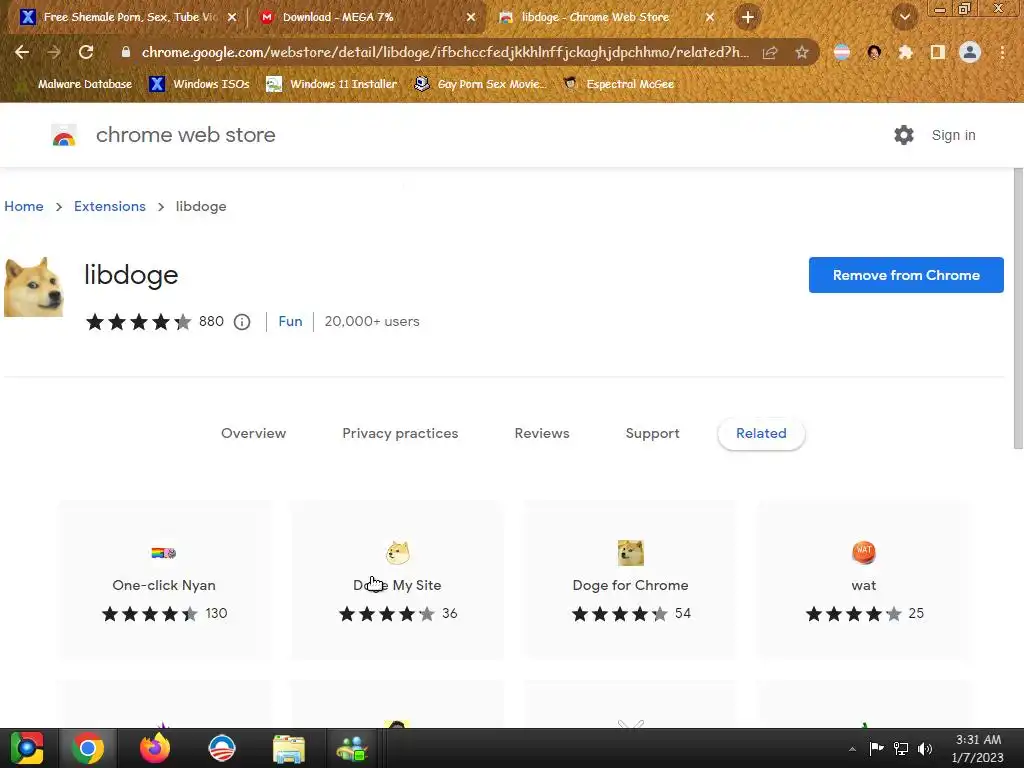Viewport: 1024px width, 768px height.
Task: Open the Extensions puzzle-piece menu
Action: pyautogui.click(x=905, y=52)
